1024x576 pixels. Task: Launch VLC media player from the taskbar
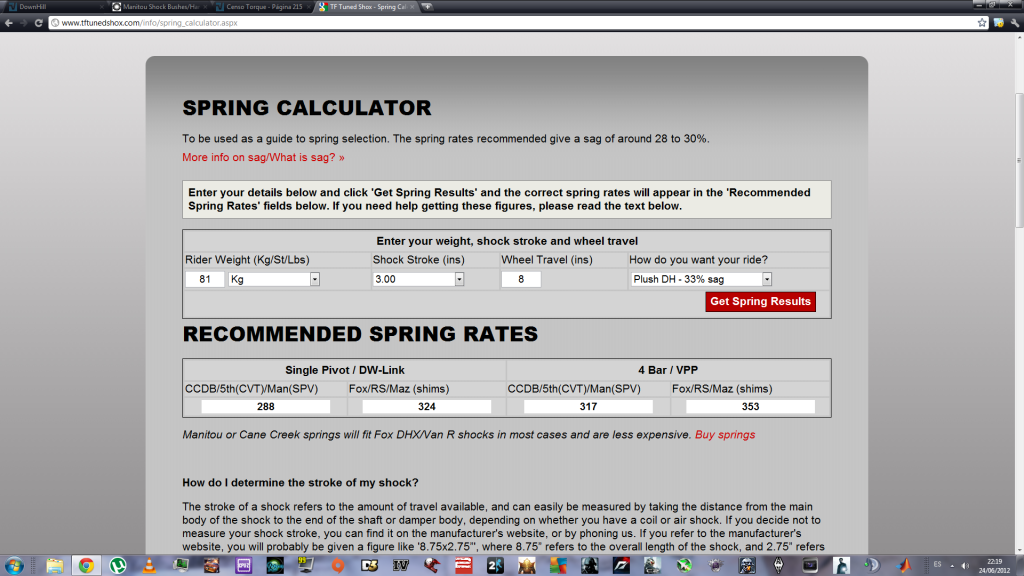[149, 566]
